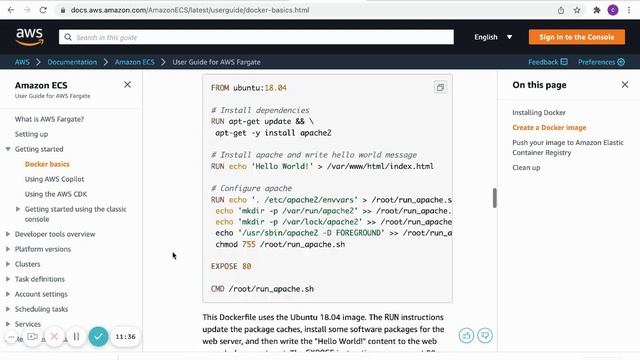Open the extensions puzzle icon
The image size is (640, 360).
click(597, 10)
